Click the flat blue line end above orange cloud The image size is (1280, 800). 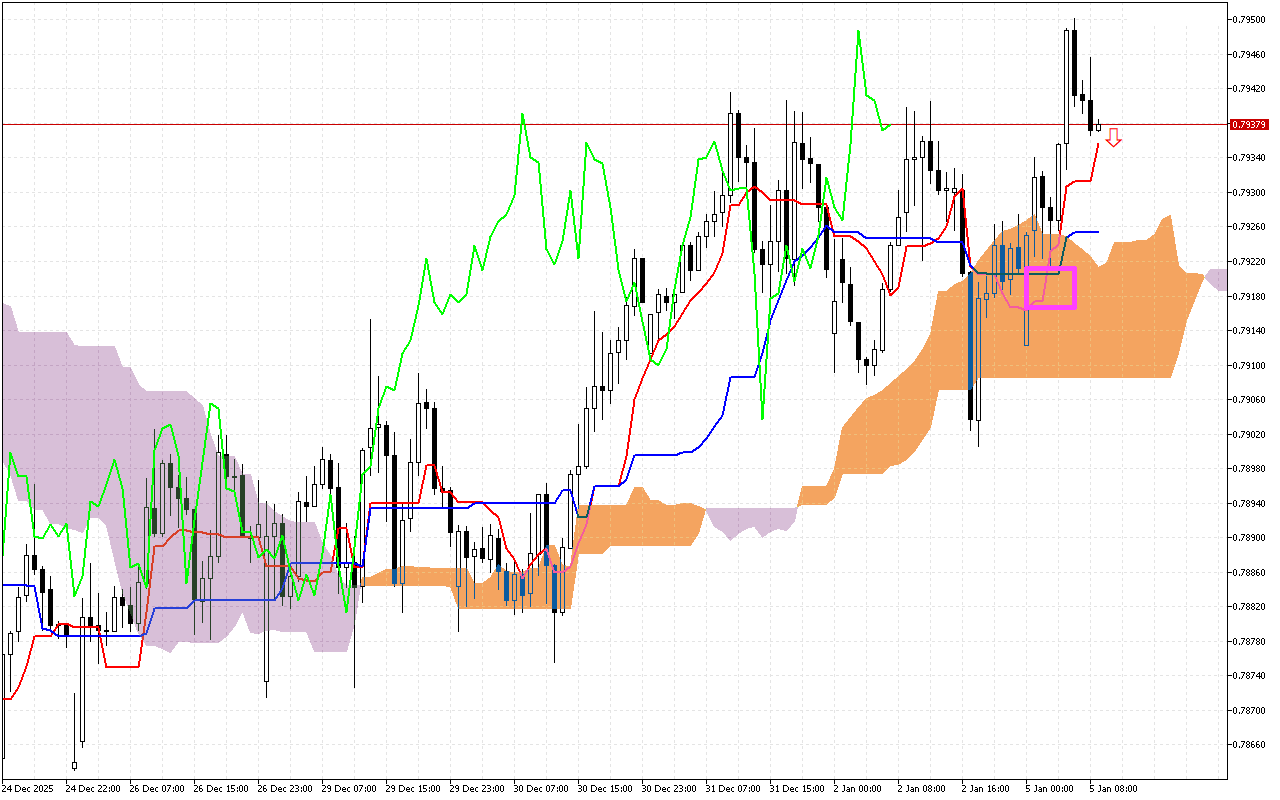click(1096, 232)
